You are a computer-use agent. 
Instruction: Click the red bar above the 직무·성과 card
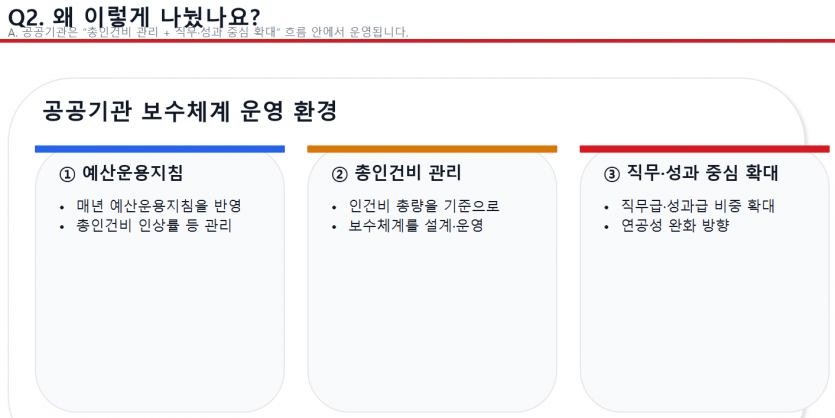[x=704, y=149]
